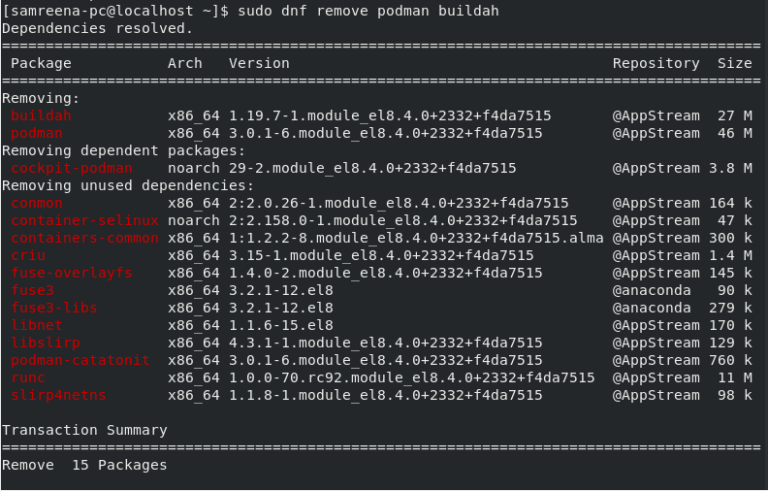Click the podman package under Removing
The width and height of the screenshot is (768, 491).
coord(37,133)
